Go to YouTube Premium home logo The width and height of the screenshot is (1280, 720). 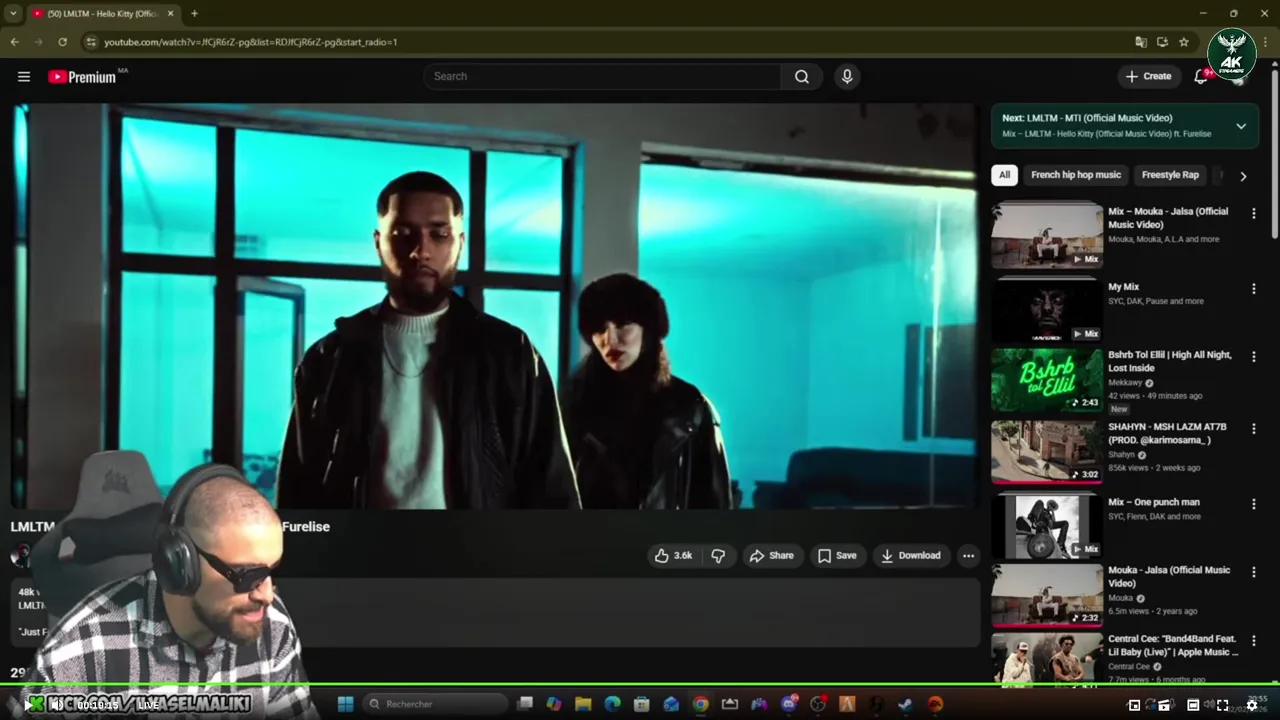(x=82, y=77)
